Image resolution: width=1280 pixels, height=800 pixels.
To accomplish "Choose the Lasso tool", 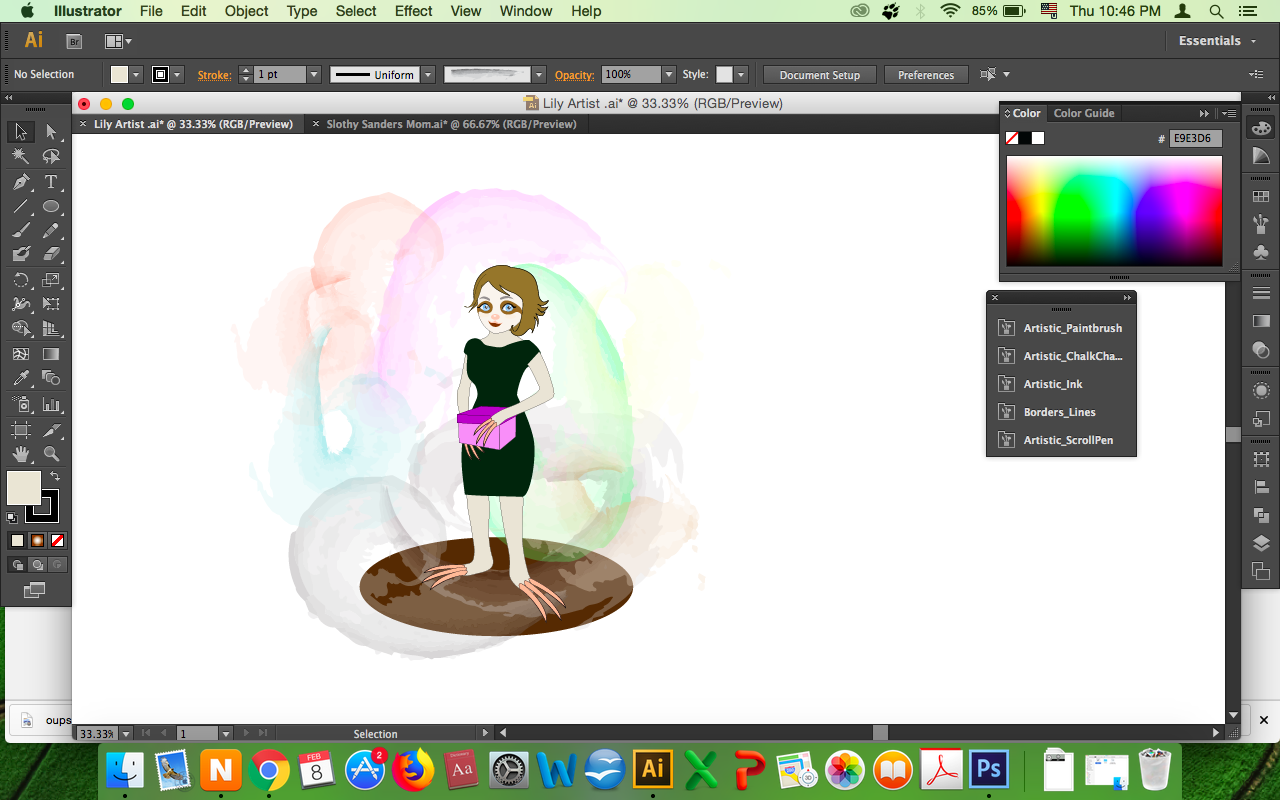I will pyautogui.click(x=51, y=157).
